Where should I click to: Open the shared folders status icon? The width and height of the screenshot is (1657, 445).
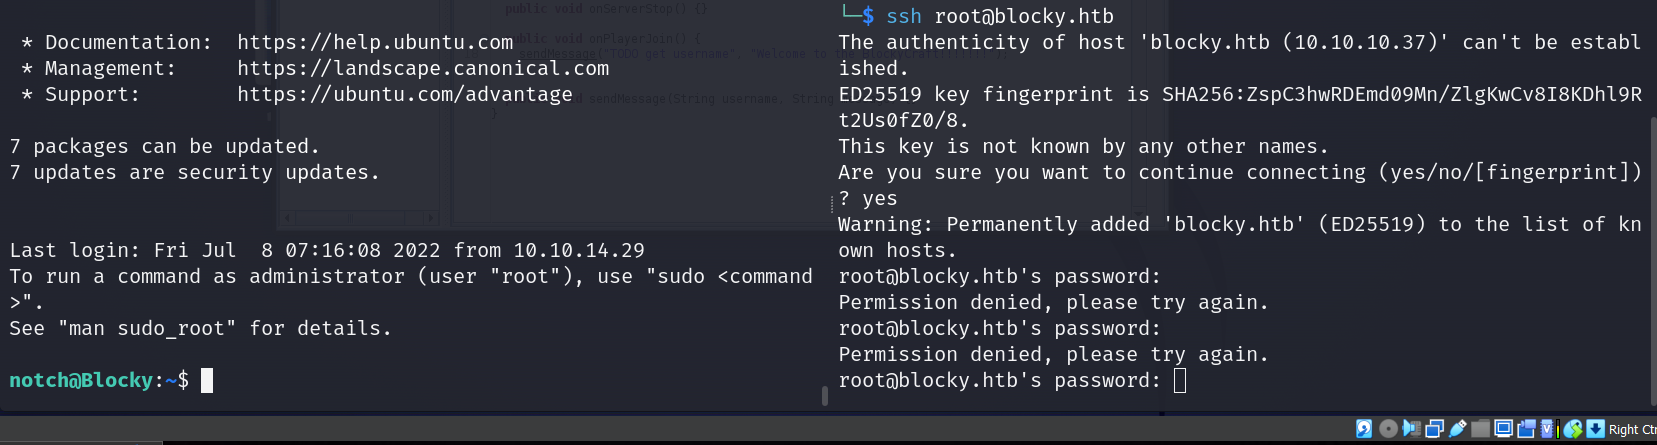(x=1480, y=429)
